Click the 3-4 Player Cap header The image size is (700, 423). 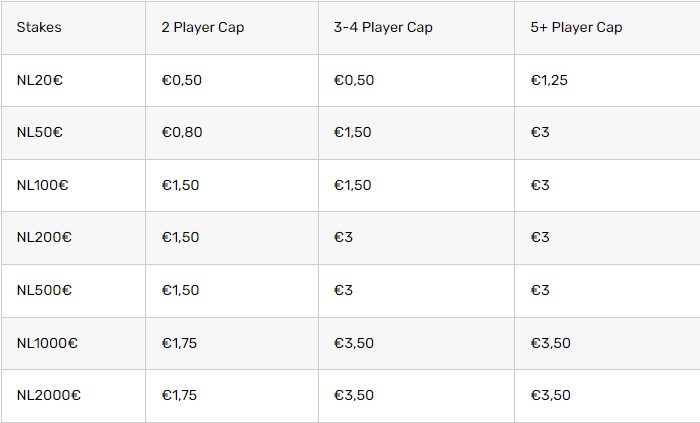383,27
